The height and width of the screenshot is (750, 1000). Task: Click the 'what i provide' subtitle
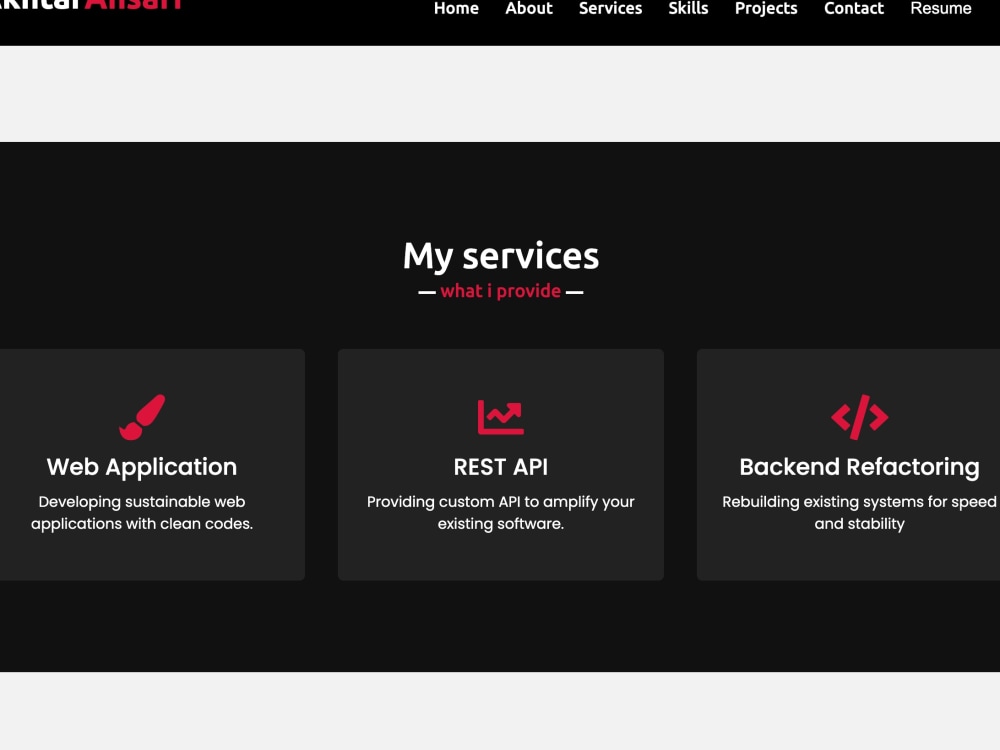(x=501, y=291)
